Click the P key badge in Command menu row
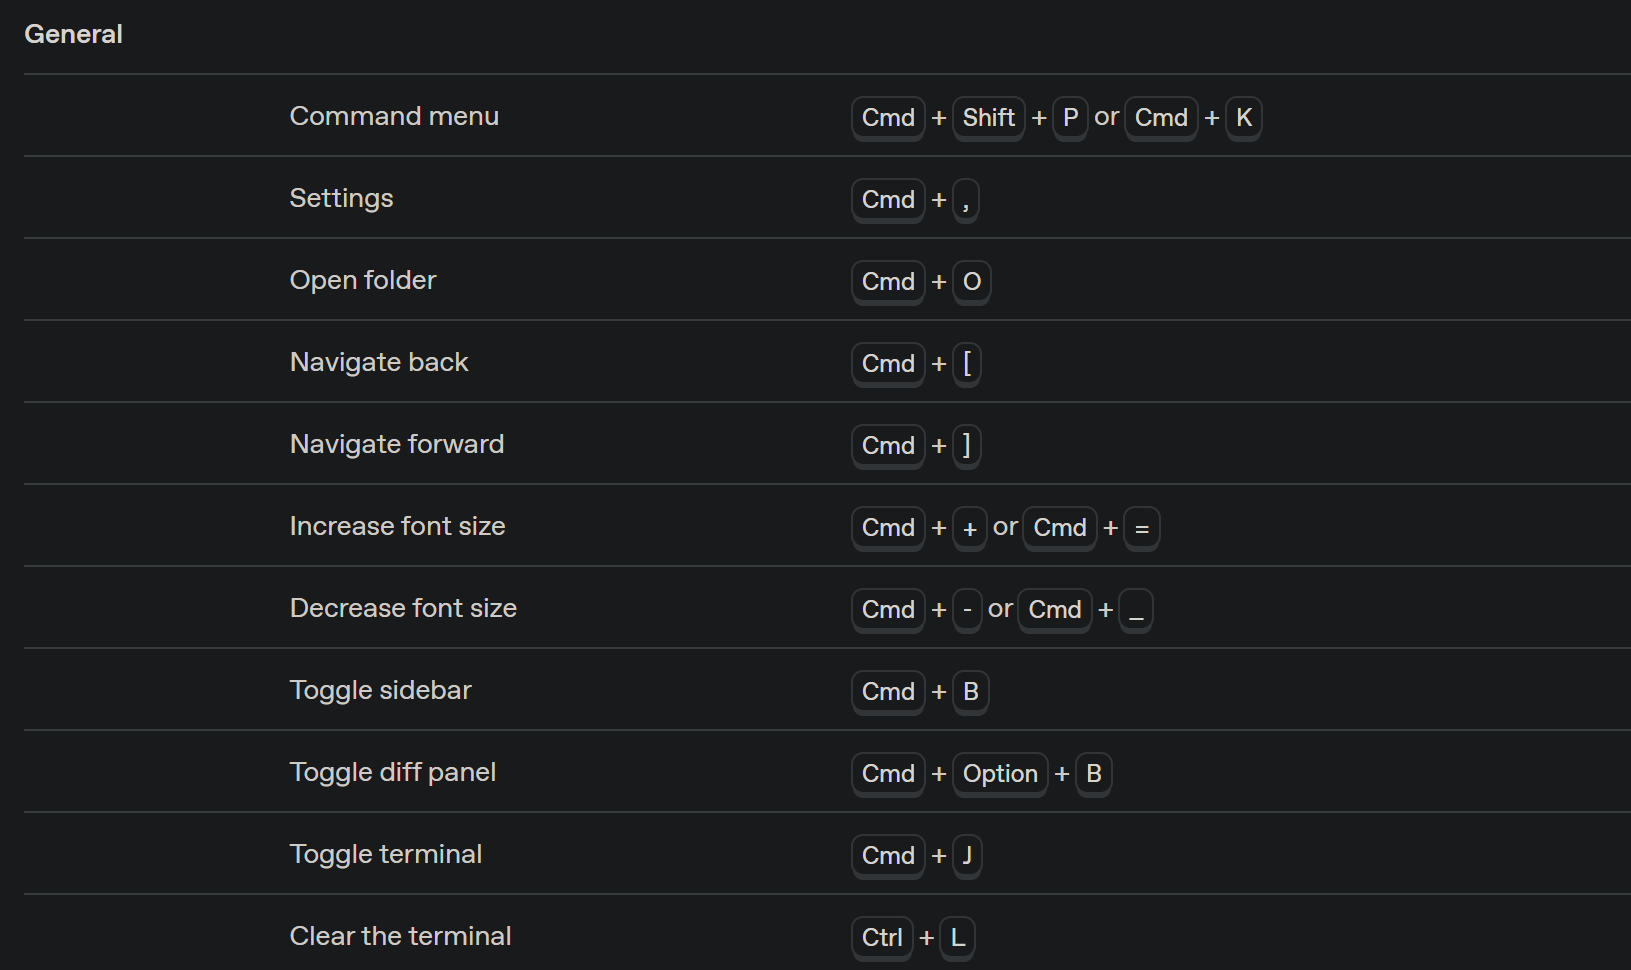1631x970 pixels. click(x=1070, y=118)
